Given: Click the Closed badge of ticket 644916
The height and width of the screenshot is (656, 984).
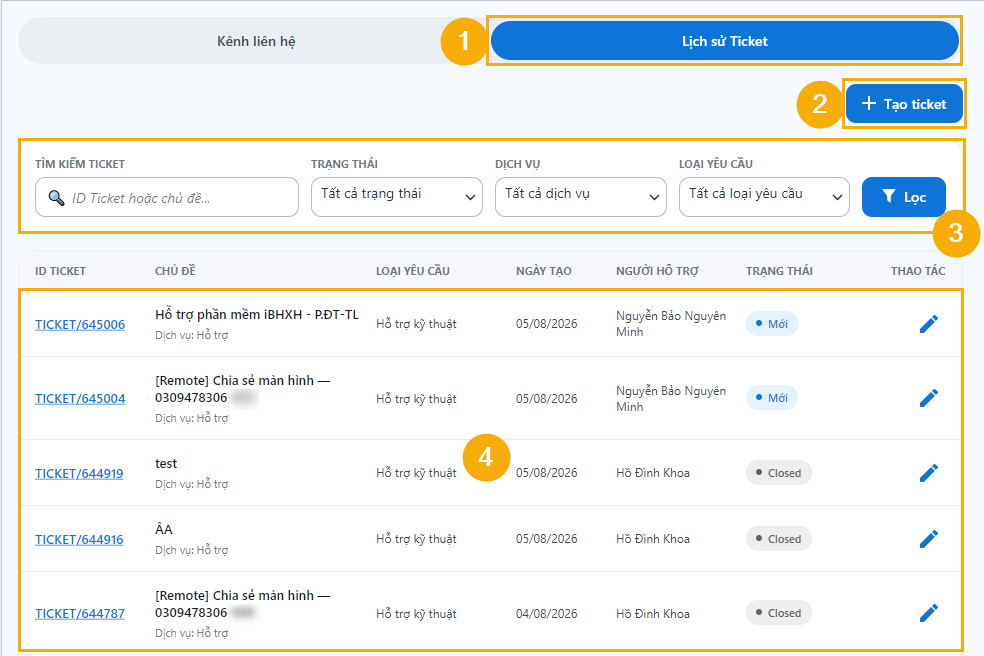Looking at the screenshot, I should tap(778, 539).
